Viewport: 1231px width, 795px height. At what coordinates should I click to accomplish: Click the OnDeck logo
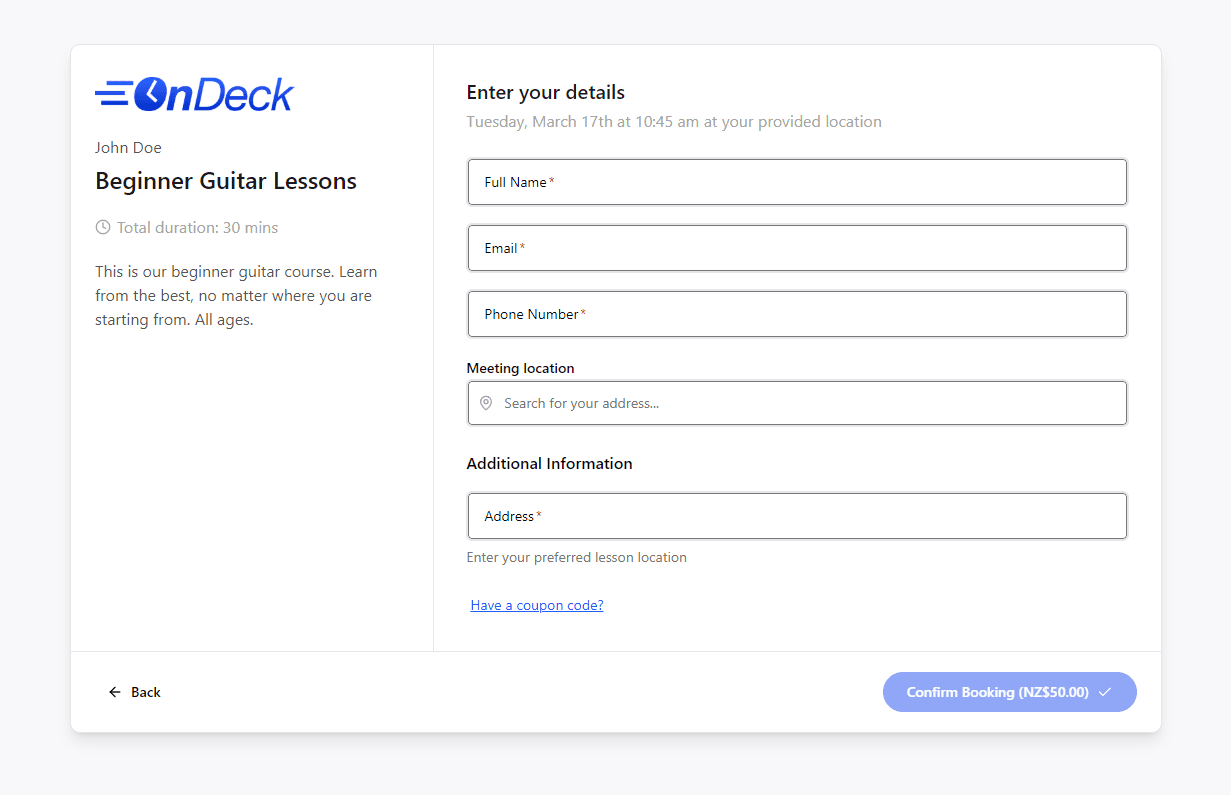pos(194,93)
